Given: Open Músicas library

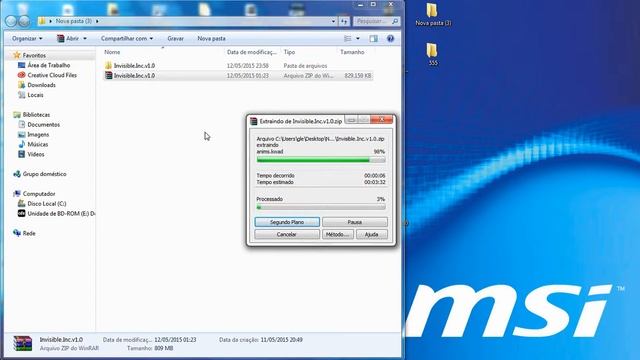Looking at the screenshot, I should point(38,144).
